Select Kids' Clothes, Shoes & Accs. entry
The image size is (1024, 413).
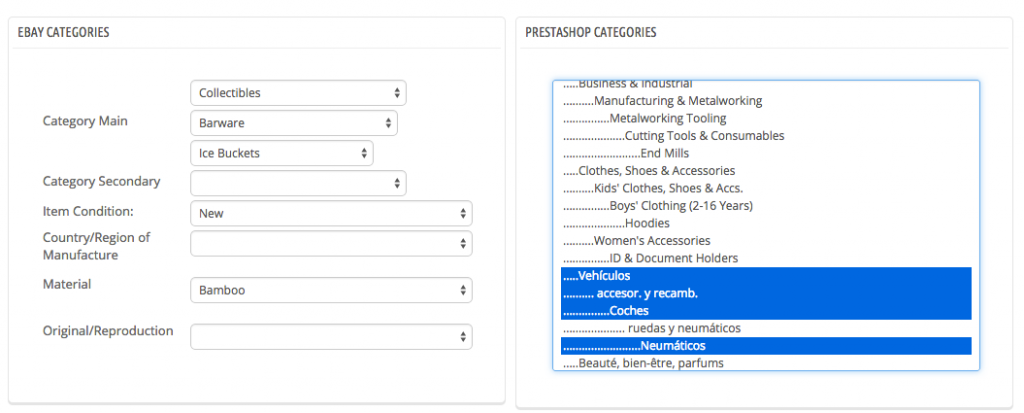766,188
